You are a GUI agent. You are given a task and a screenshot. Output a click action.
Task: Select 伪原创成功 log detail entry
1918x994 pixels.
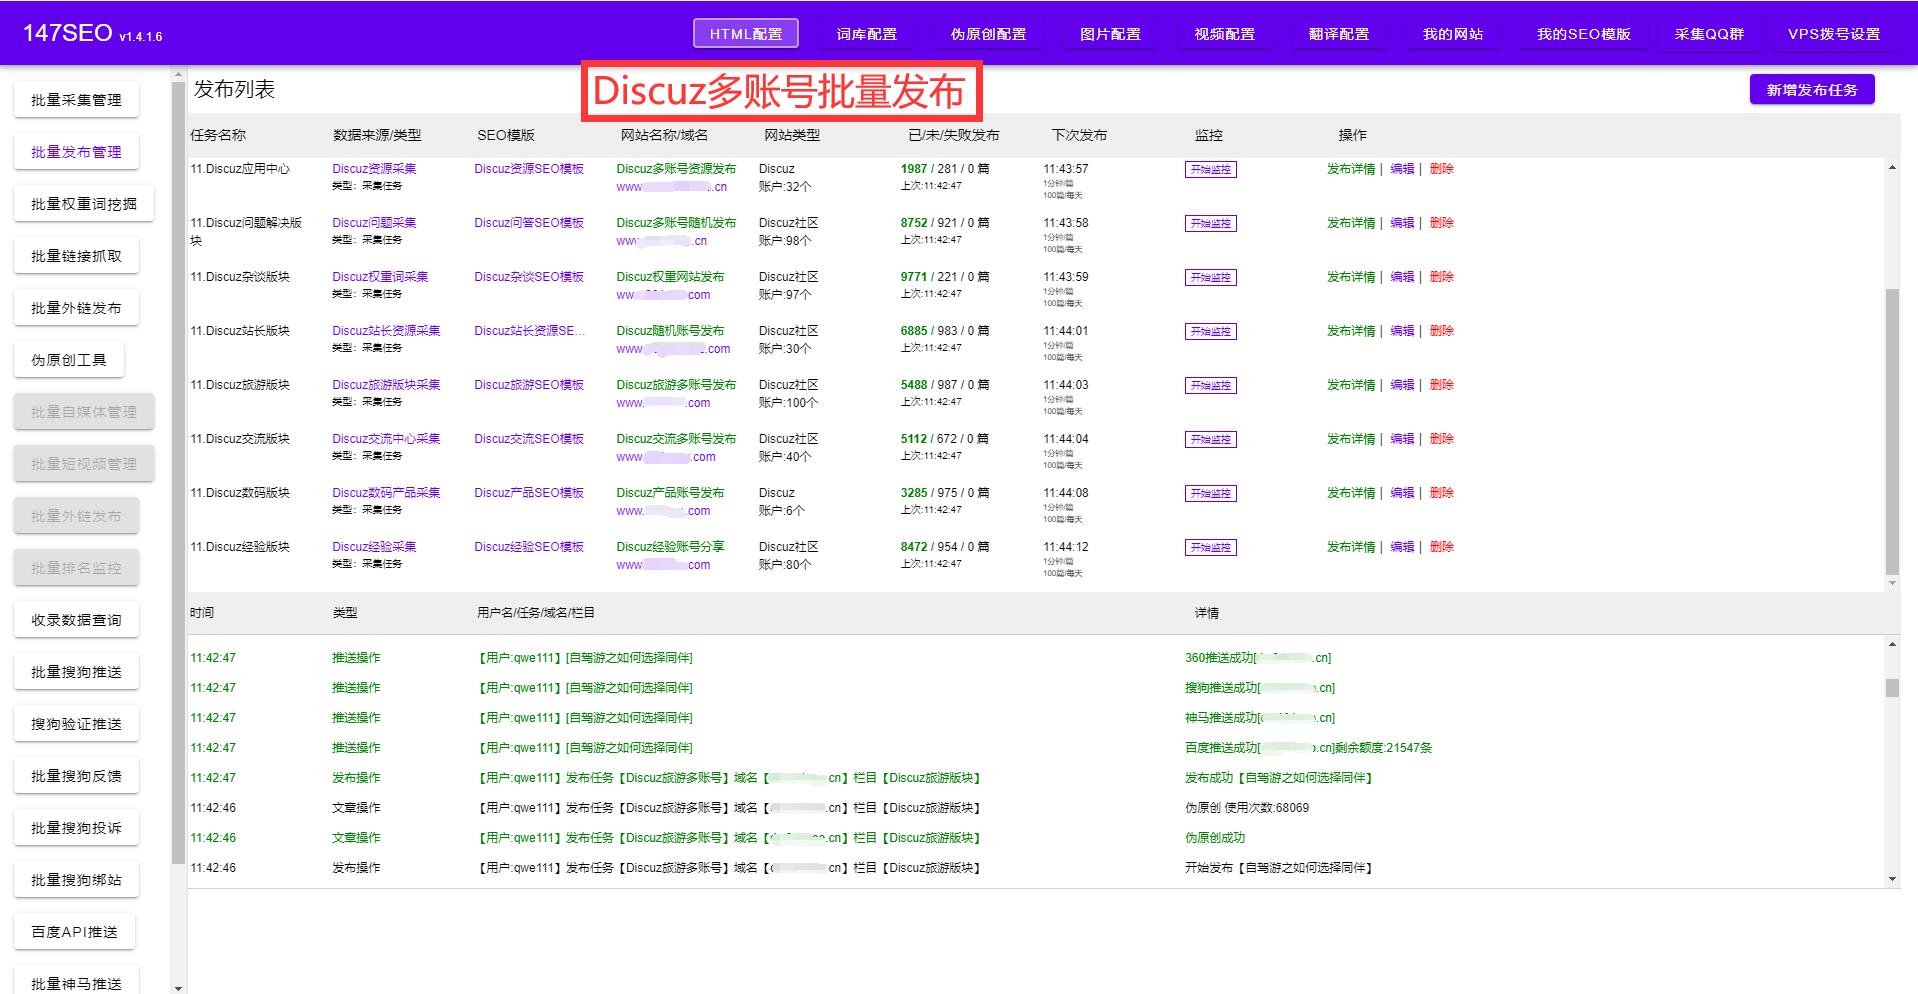(1215, 838)
